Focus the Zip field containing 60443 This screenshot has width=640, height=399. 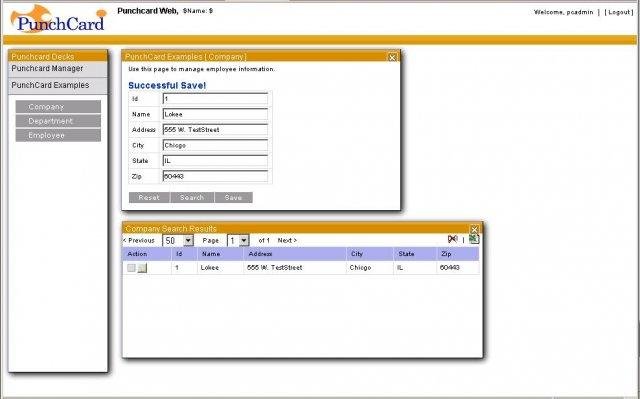(x=215, y=176)
